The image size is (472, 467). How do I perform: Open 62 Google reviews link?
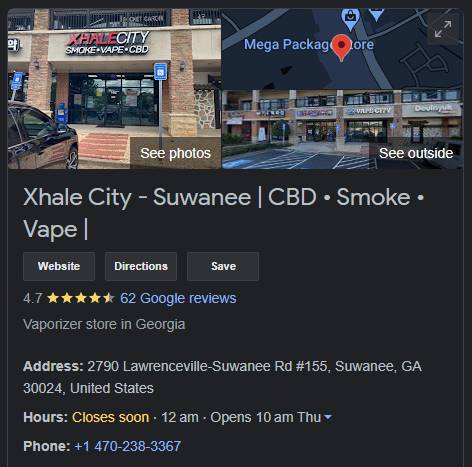point(178,298)
